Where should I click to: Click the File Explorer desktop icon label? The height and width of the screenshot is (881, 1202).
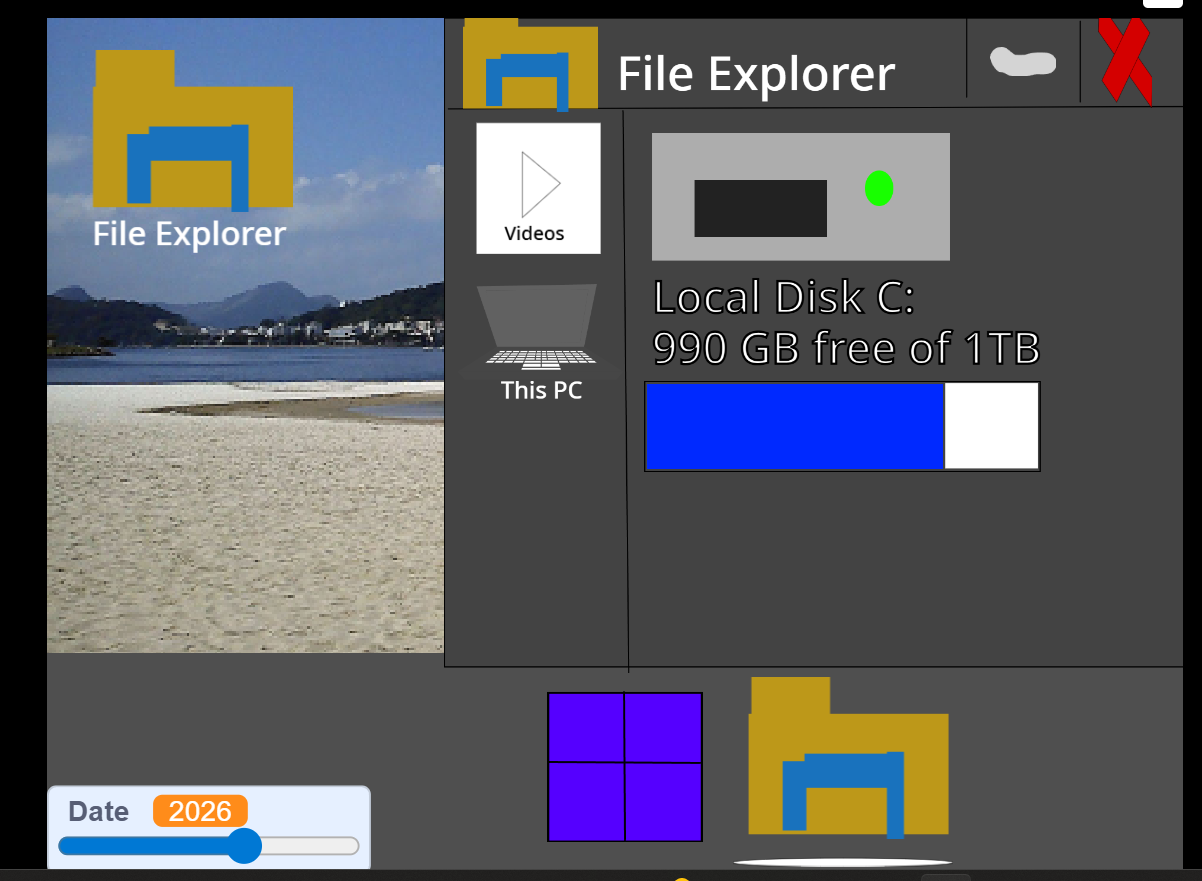[190, 234]
